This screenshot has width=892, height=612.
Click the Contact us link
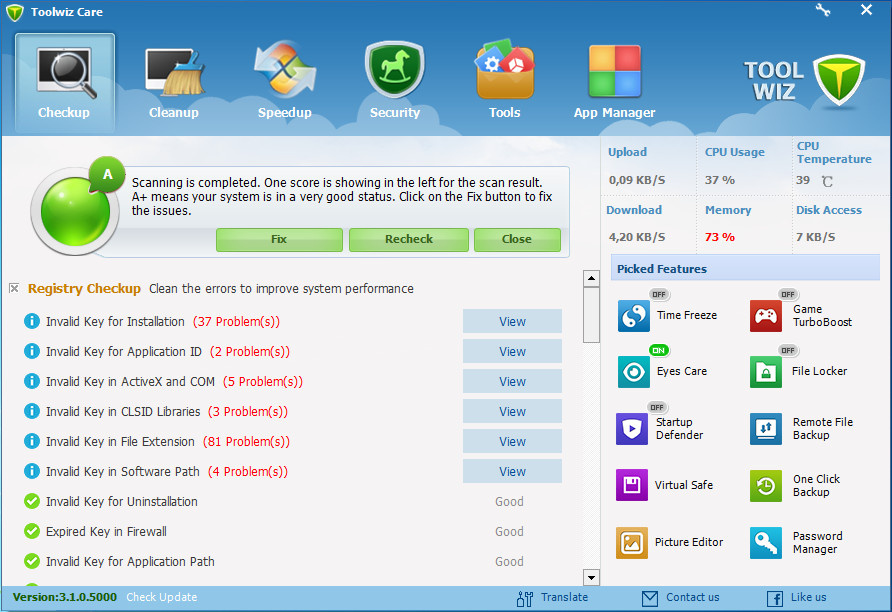tap(692, 597)
